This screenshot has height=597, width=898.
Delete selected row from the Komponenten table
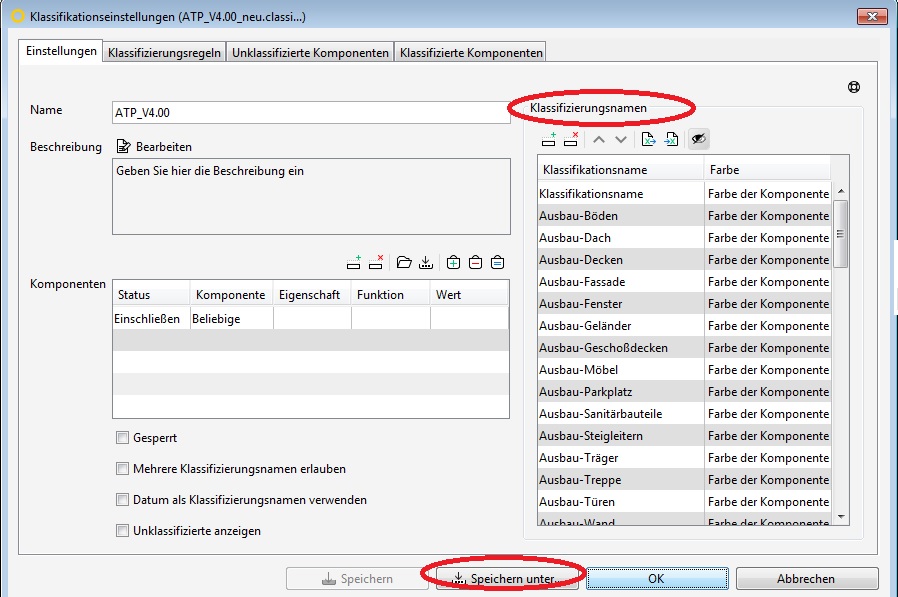[x=376, y=263]
